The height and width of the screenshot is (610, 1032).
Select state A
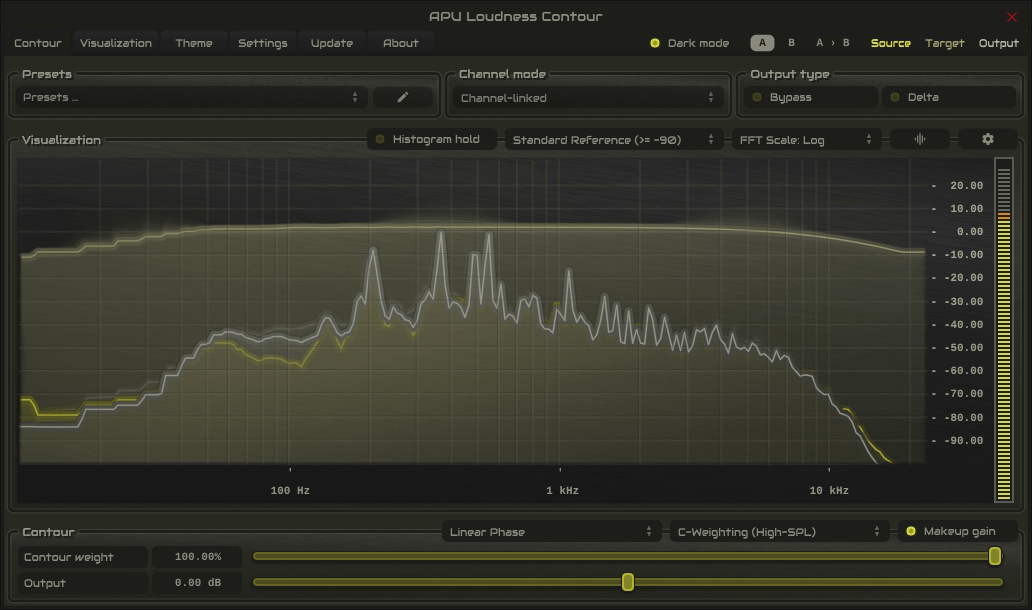pyautogui.click(x=762, y=43)
